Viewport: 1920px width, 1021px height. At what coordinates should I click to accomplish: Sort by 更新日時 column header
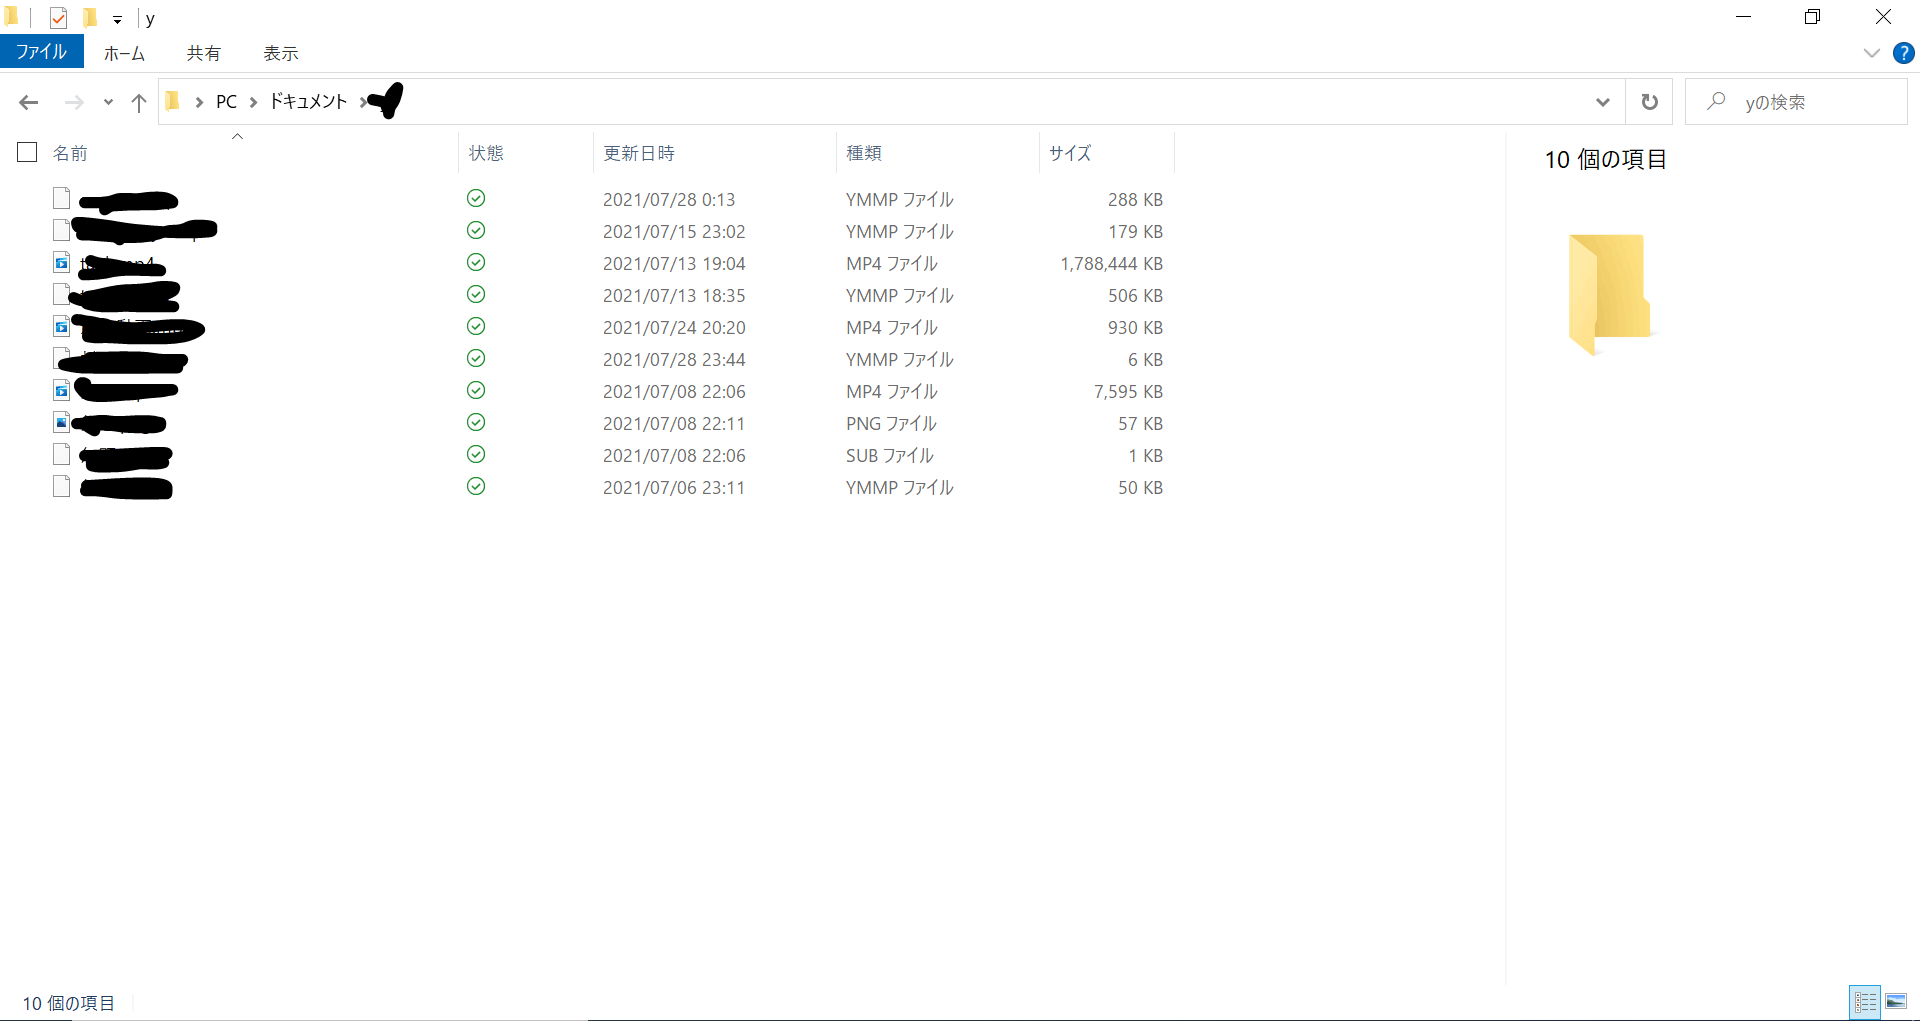pos(714,153)
